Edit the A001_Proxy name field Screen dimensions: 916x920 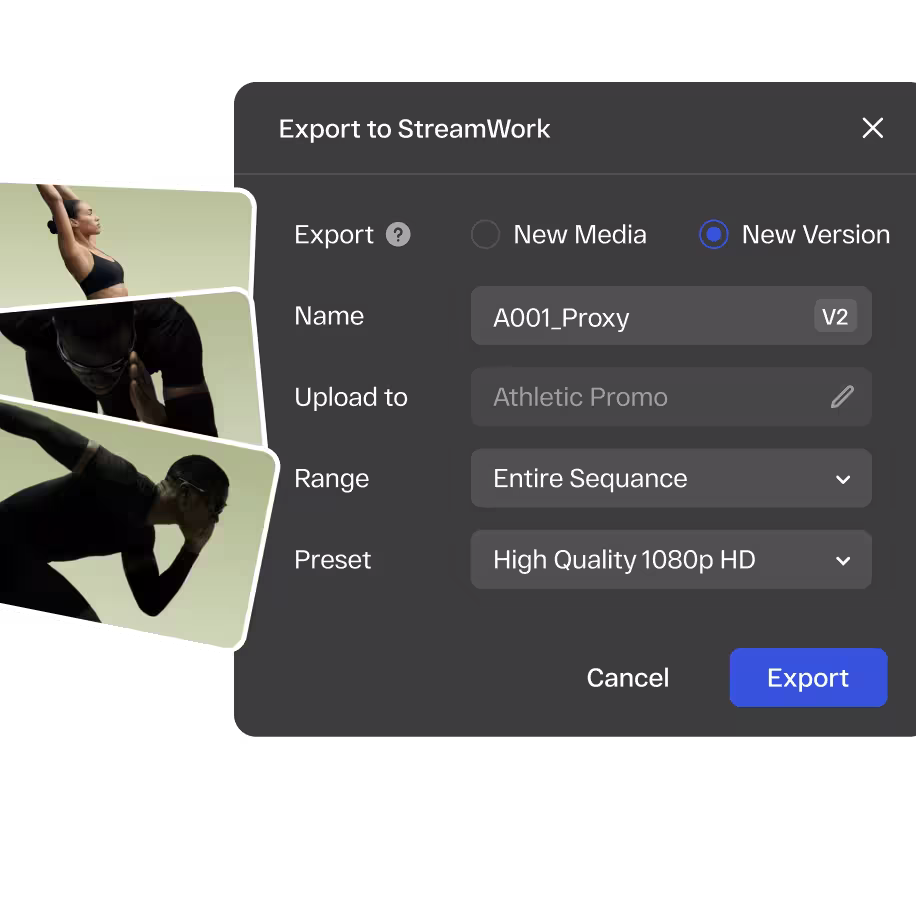[671, 316]
